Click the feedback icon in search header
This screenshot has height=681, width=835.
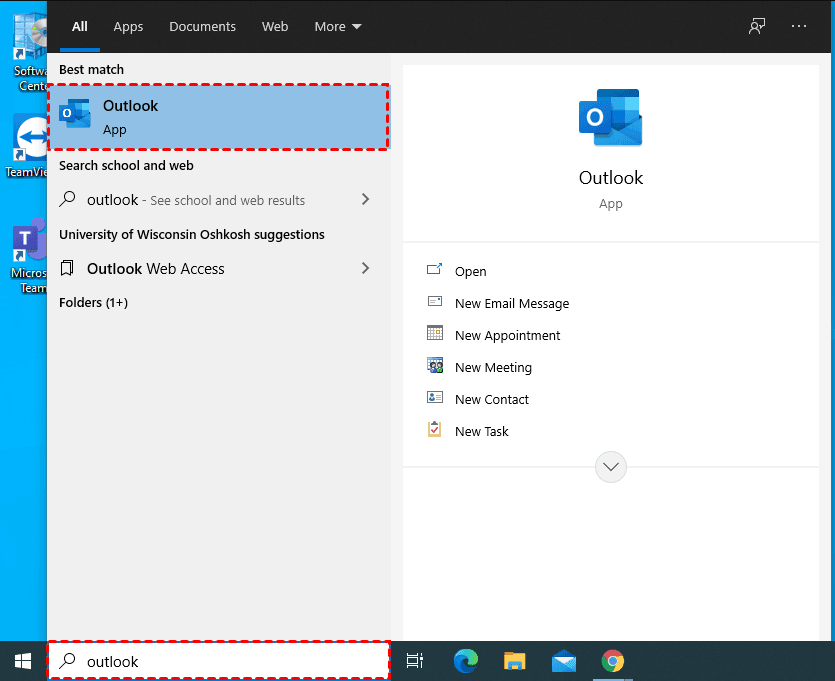[x=757, y=26]
